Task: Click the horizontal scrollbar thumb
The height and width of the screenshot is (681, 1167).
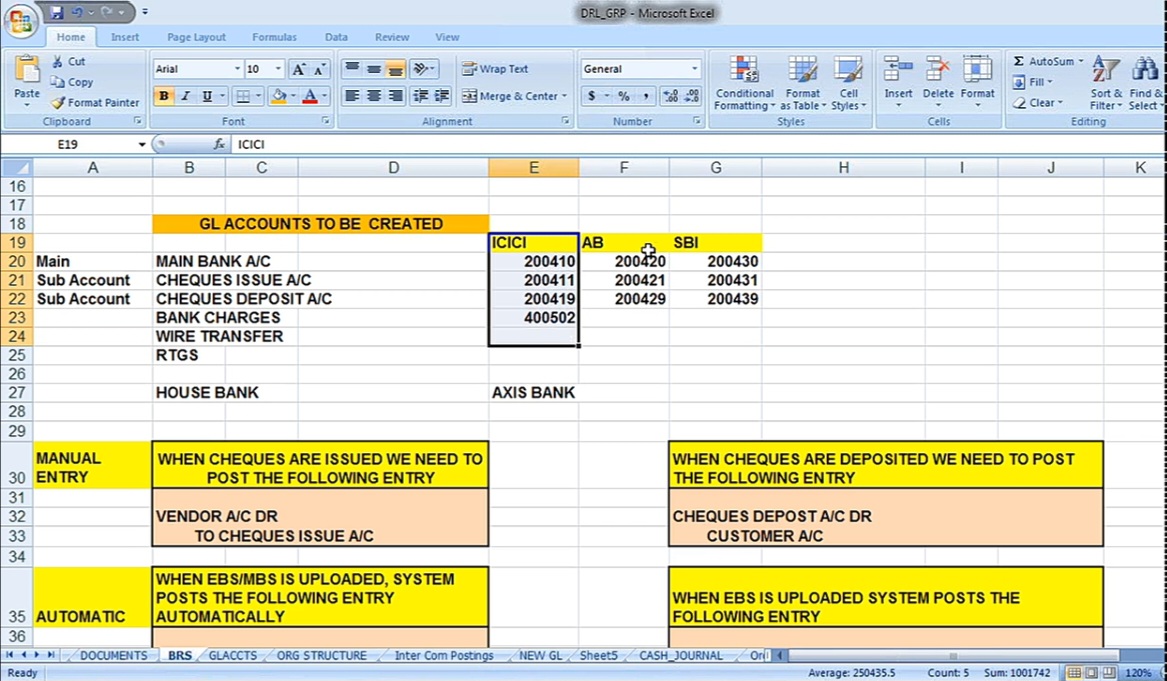Action: click(953, 656)
